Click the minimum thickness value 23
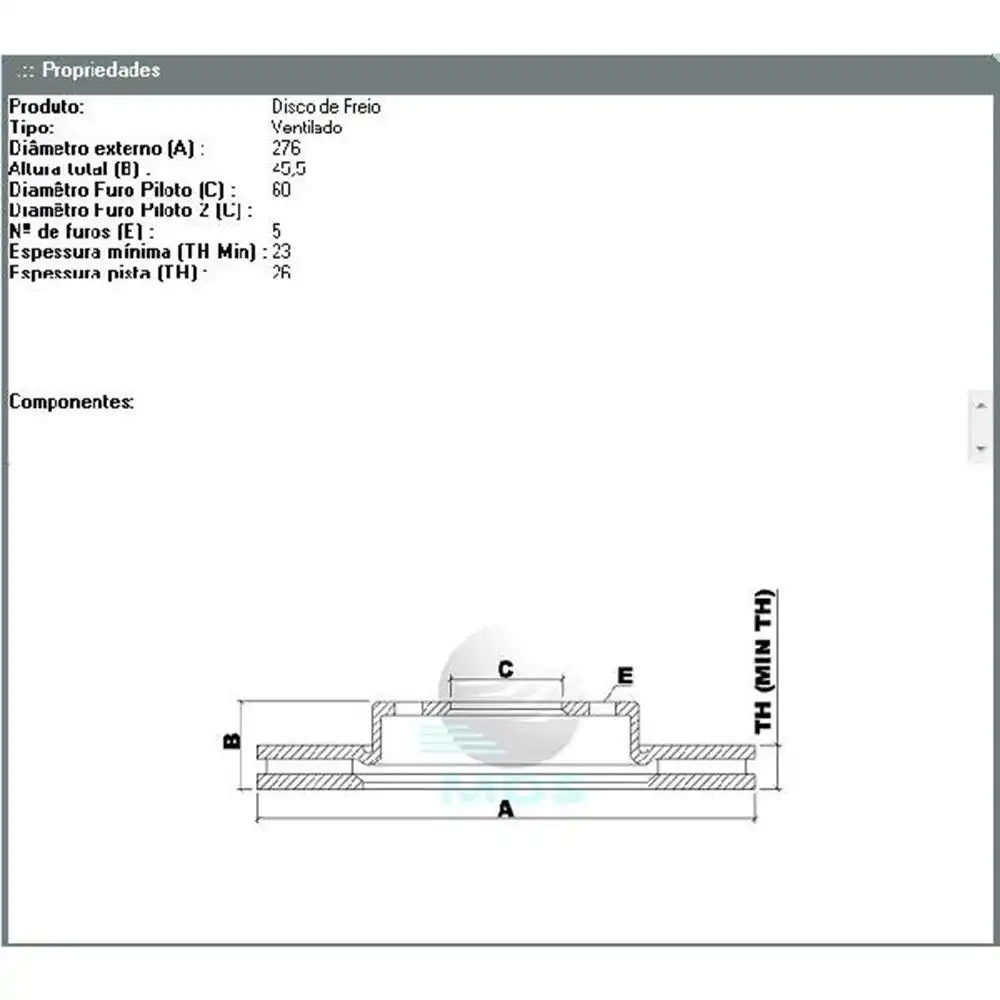This screenshot has width=1000, height=1000. 281,252
